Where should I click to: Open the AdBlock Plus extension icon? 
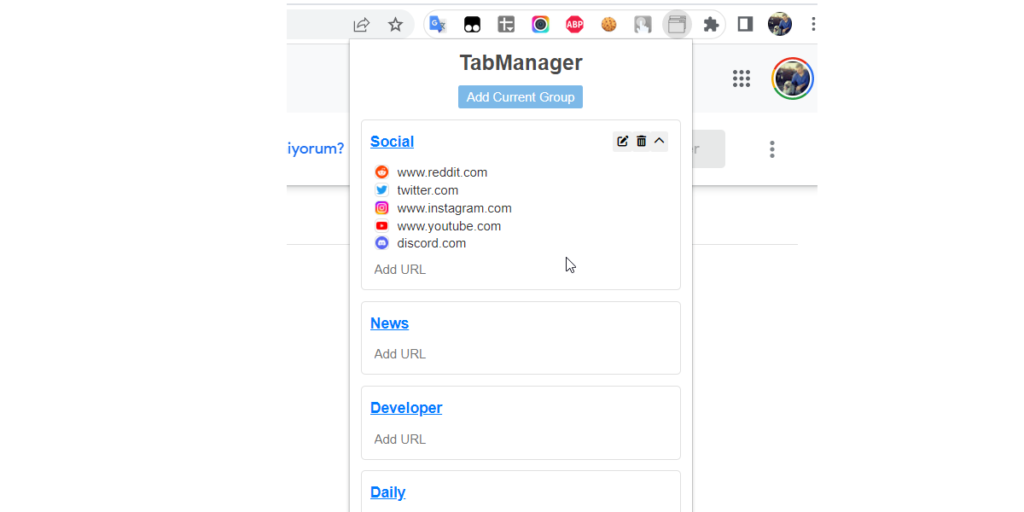tap(574, 25)
